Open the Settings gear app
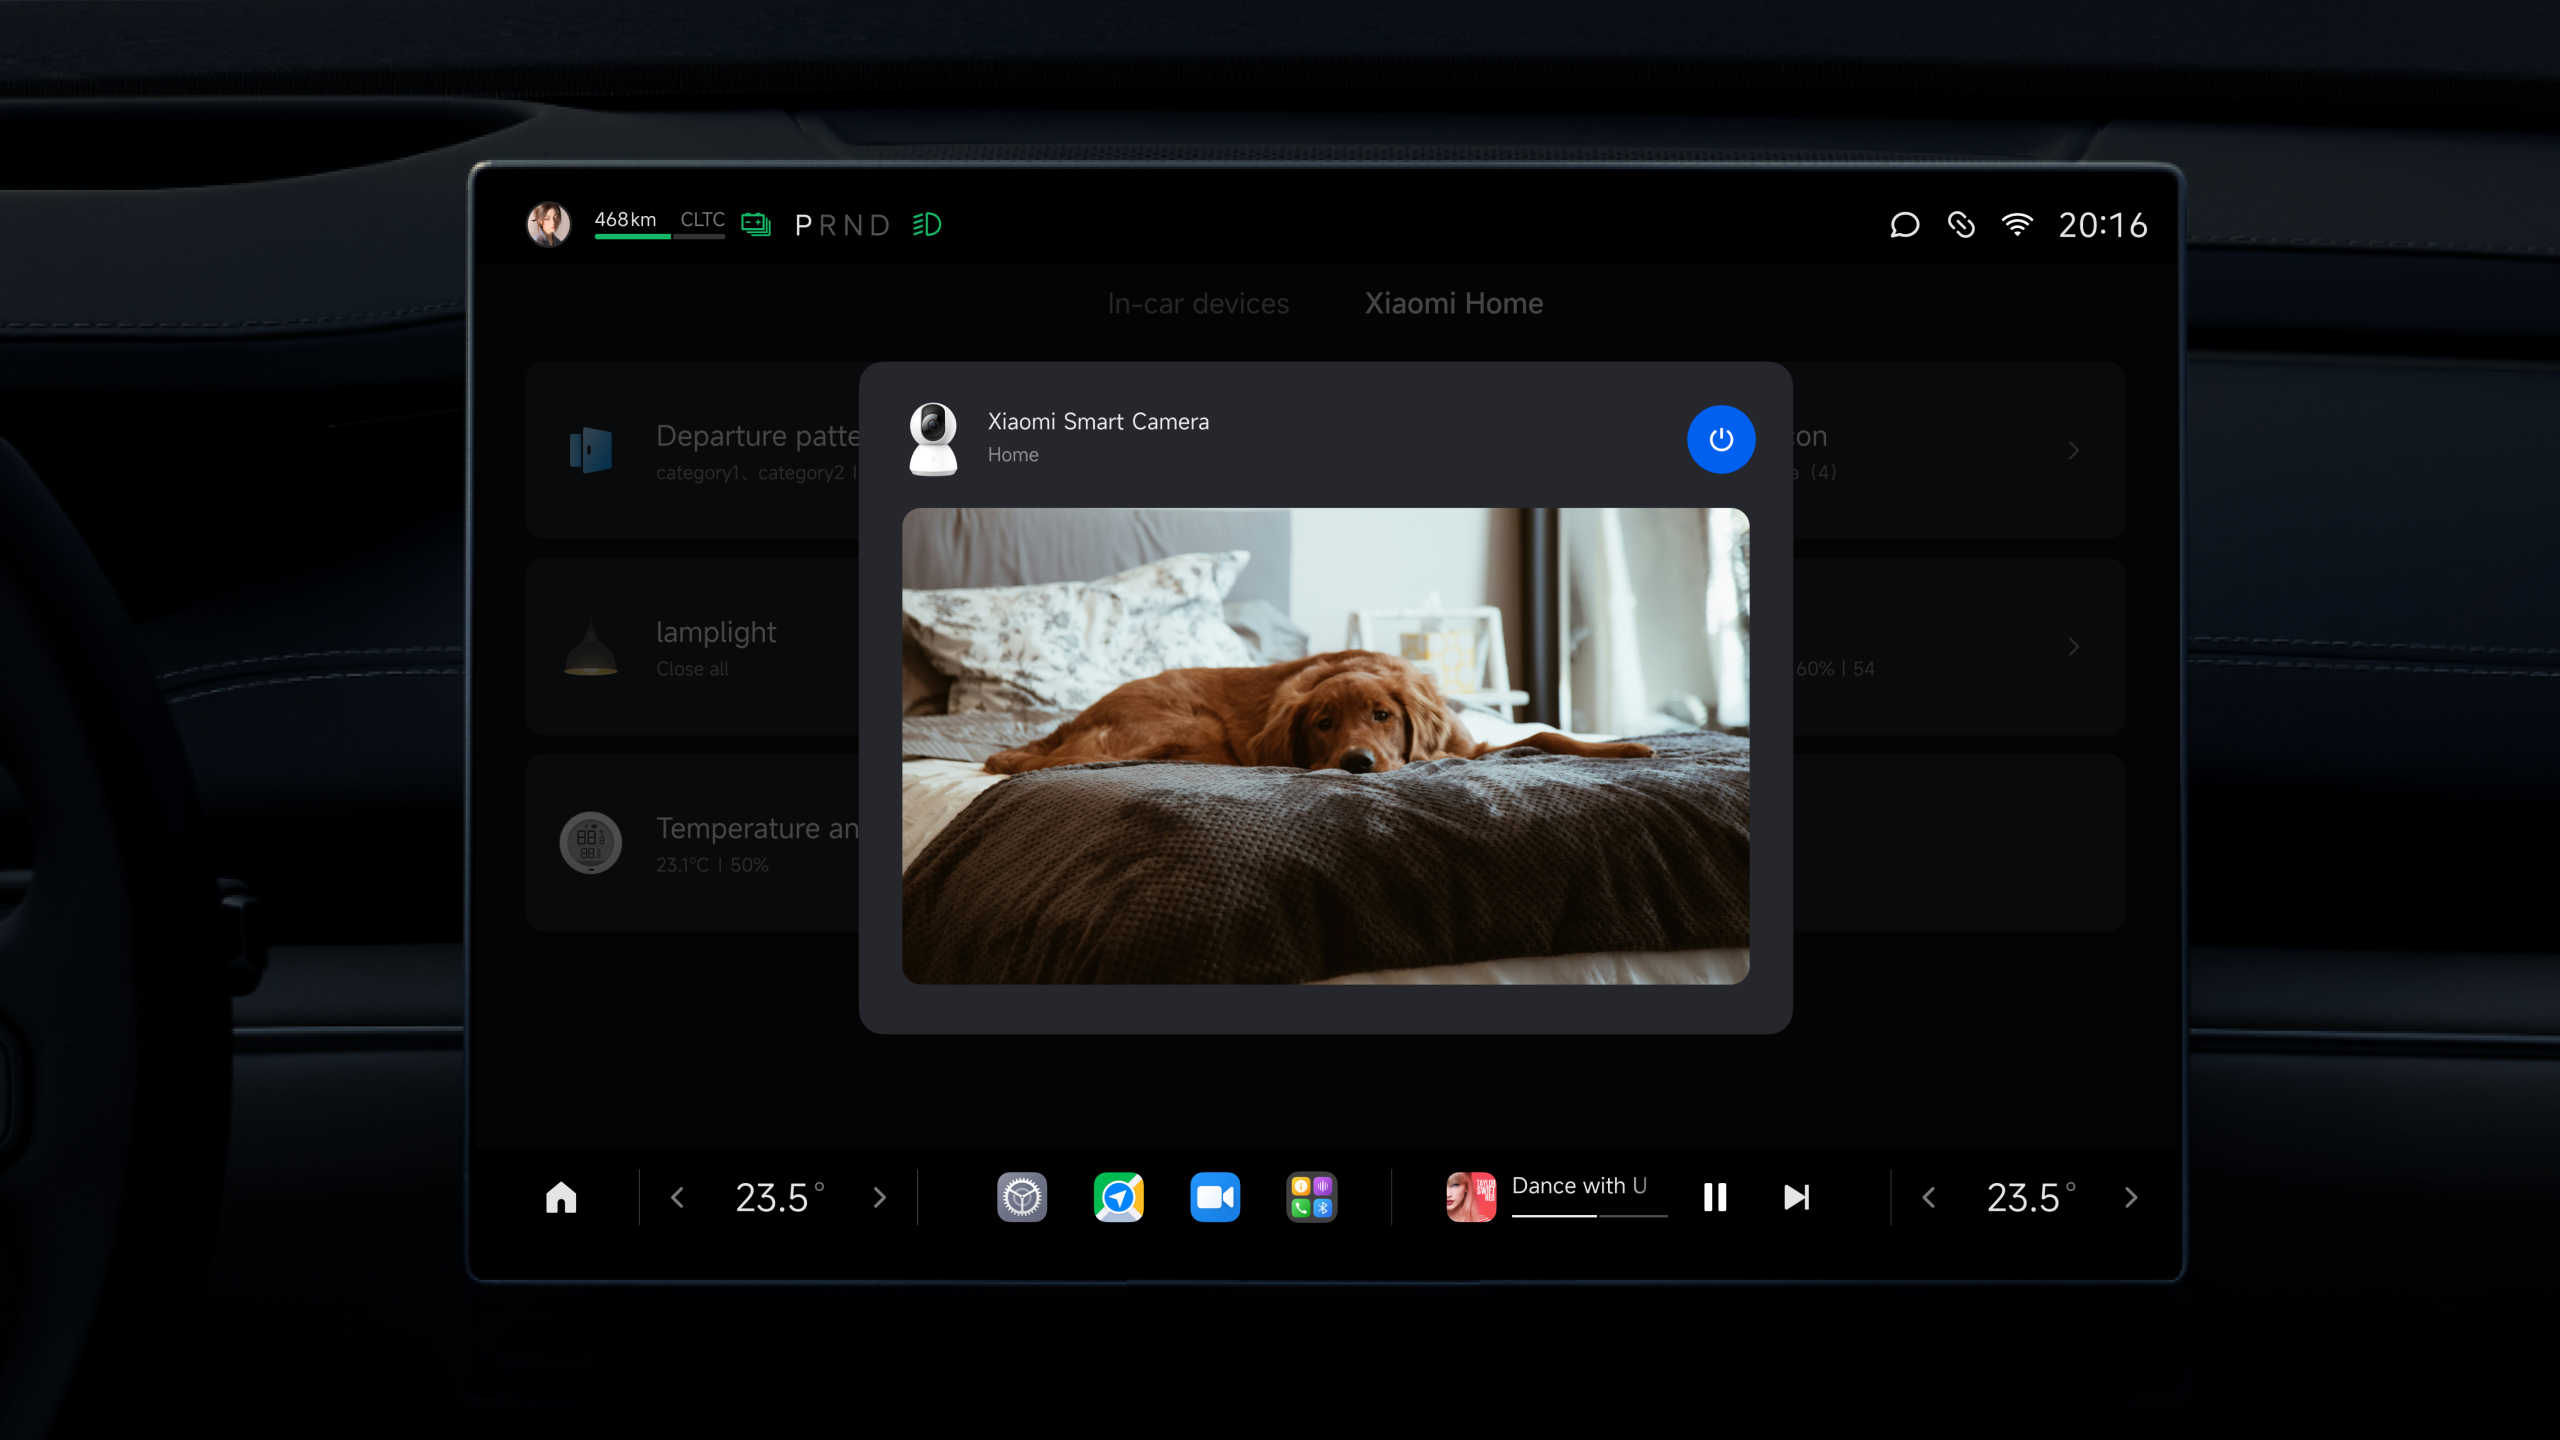This screenshot has width=2560, height=1440. (1022, 1197)
